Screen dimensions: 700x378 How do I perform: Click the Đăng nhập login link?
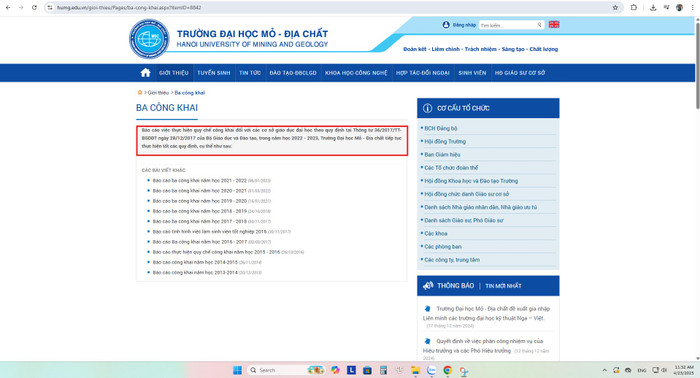(x=464, y=25)
